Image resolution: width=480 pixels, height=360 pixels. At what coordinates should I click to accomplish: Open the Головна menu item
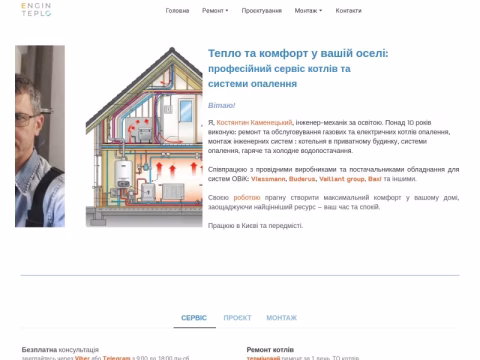coord(177,11)
